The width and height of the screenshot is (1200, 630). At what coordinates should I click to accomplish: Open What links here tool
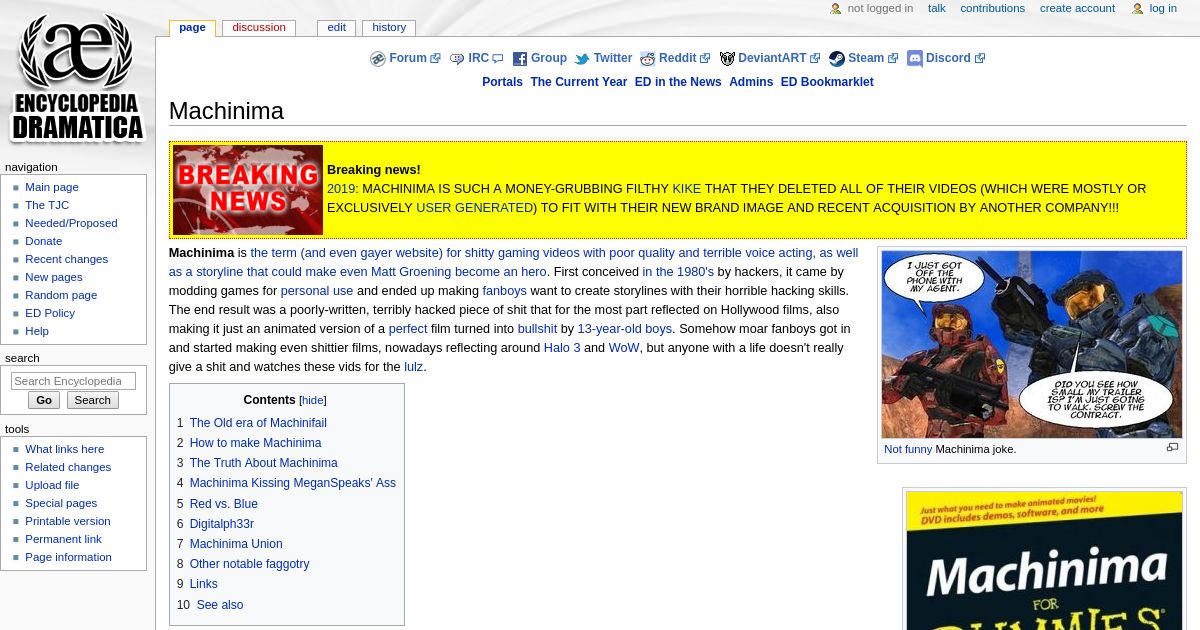64,449
